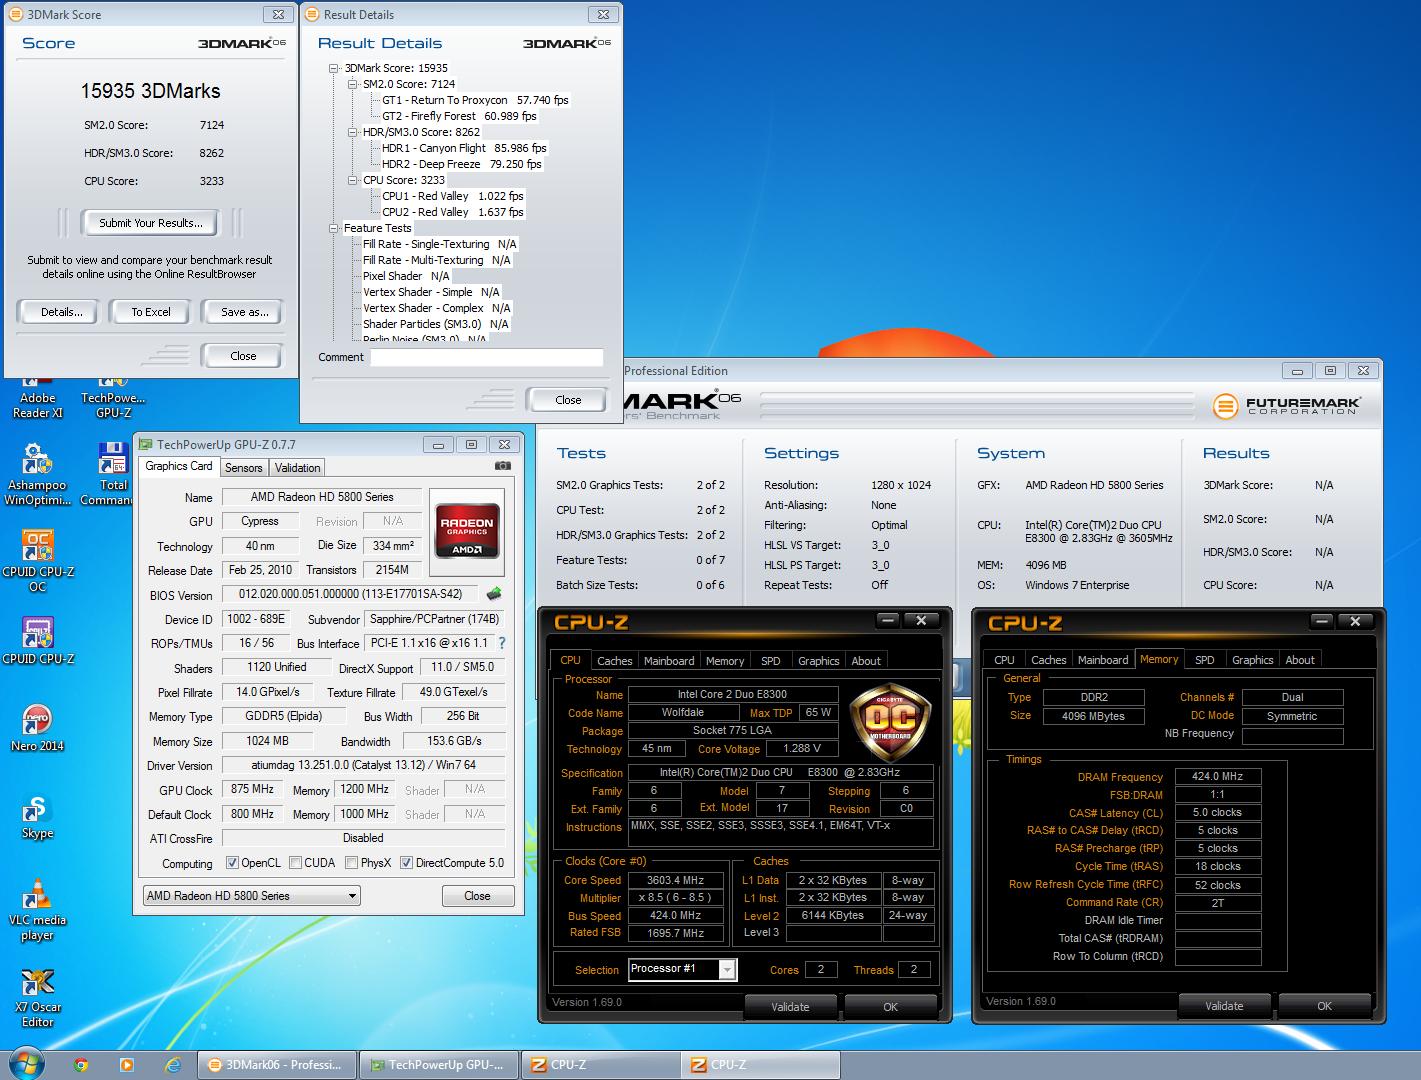Launch CPUID CPU-Z OC desktop icon
Screen dimensions: 1421x1080
pyautogui.click(x=38, y=561)
